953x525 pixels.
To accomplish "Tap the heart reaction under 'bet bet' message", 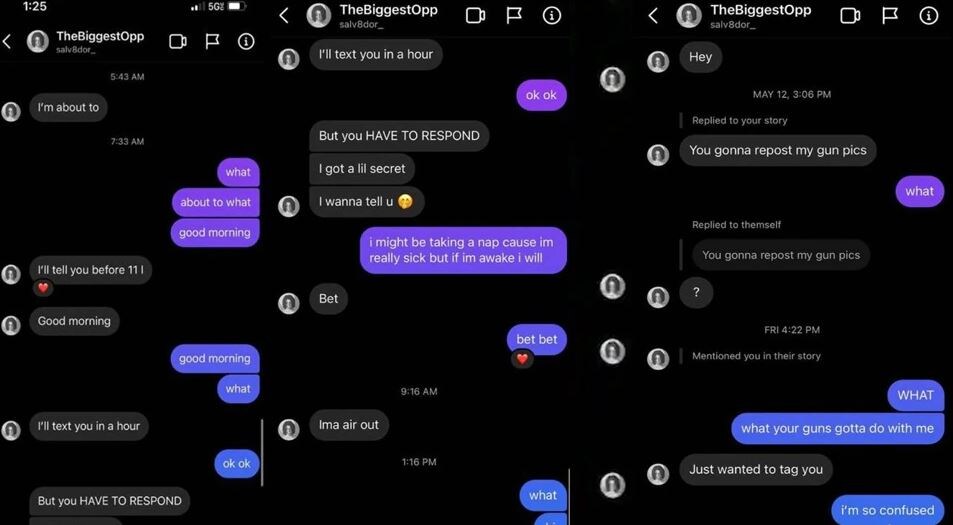I will [521, 359].
